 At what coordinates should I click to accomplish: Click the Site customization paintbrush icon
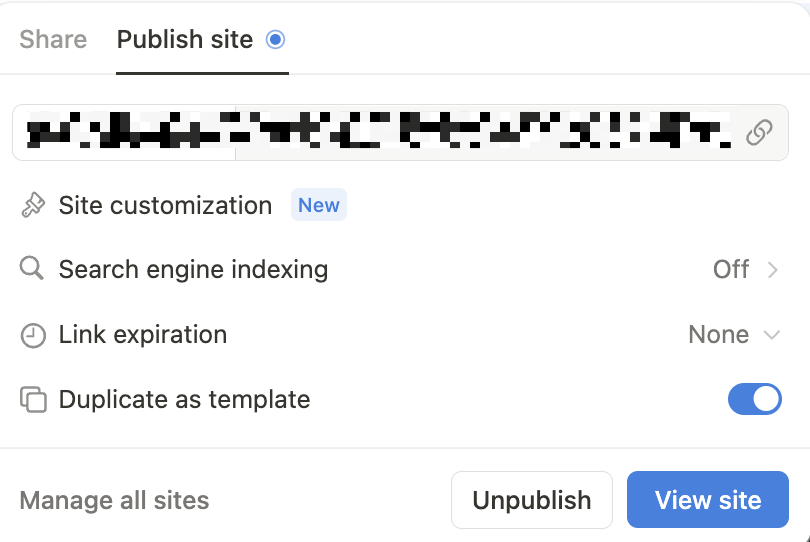tap(33, 205)
